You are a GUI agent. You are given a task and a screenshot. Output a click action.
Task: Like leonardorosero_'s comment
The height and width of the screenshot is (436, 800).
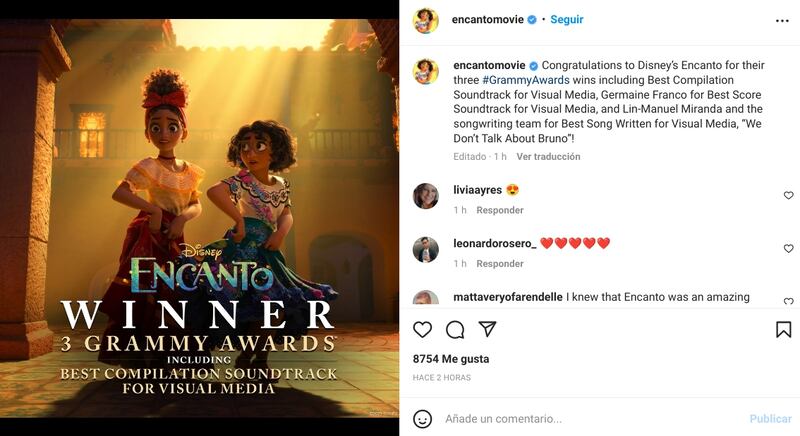point(788,248)
